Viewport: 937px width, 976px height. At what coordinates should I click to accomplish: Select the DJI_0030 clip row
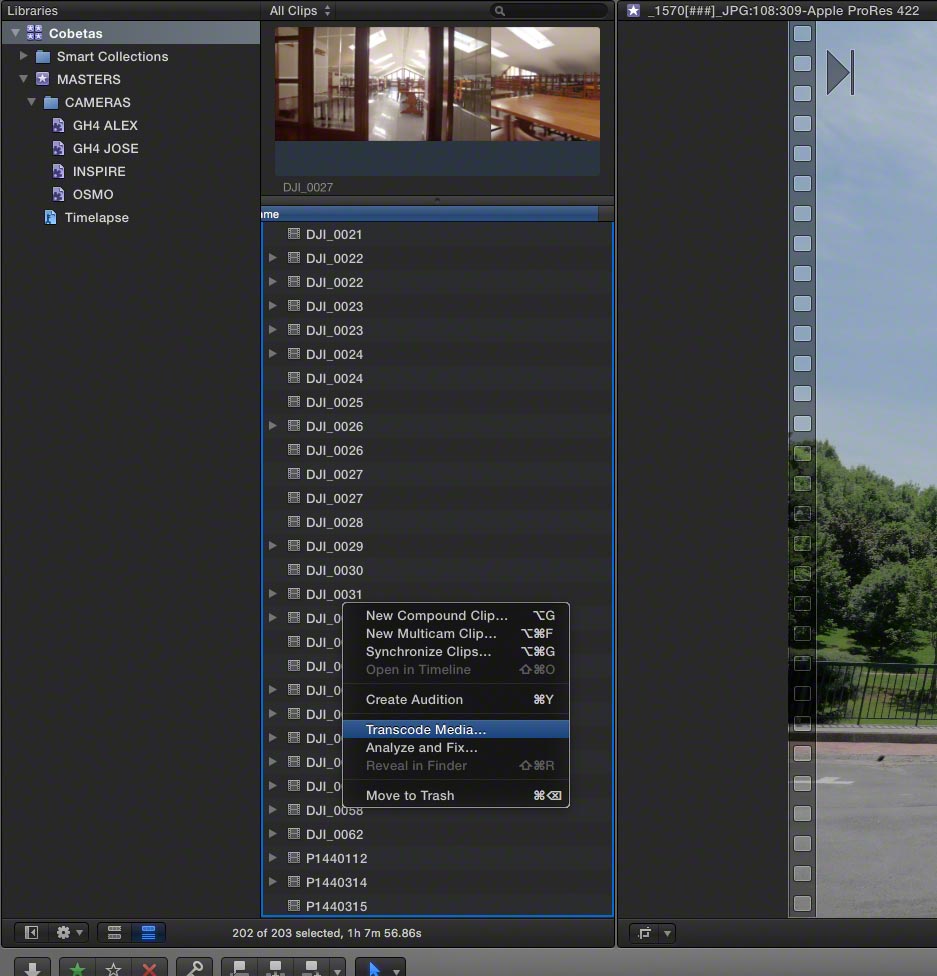437,570
